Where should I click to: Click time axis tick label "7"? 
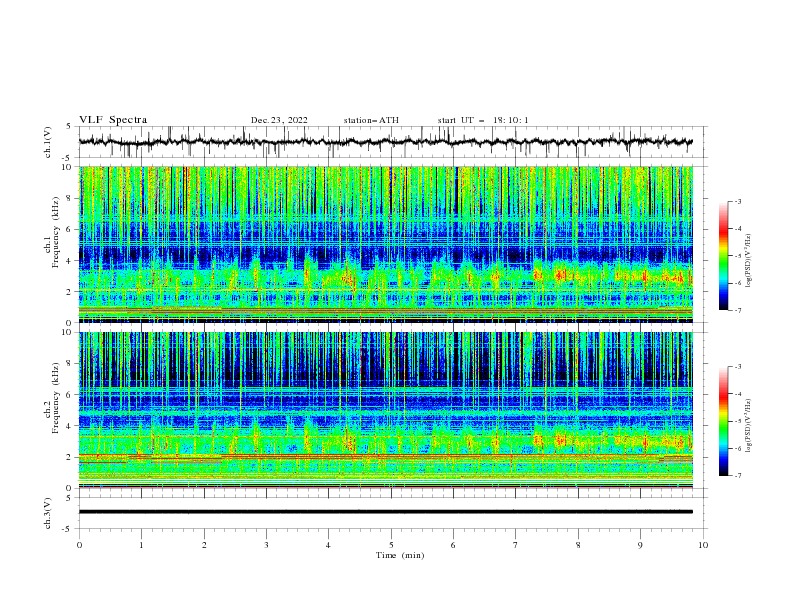pos(516,545)
